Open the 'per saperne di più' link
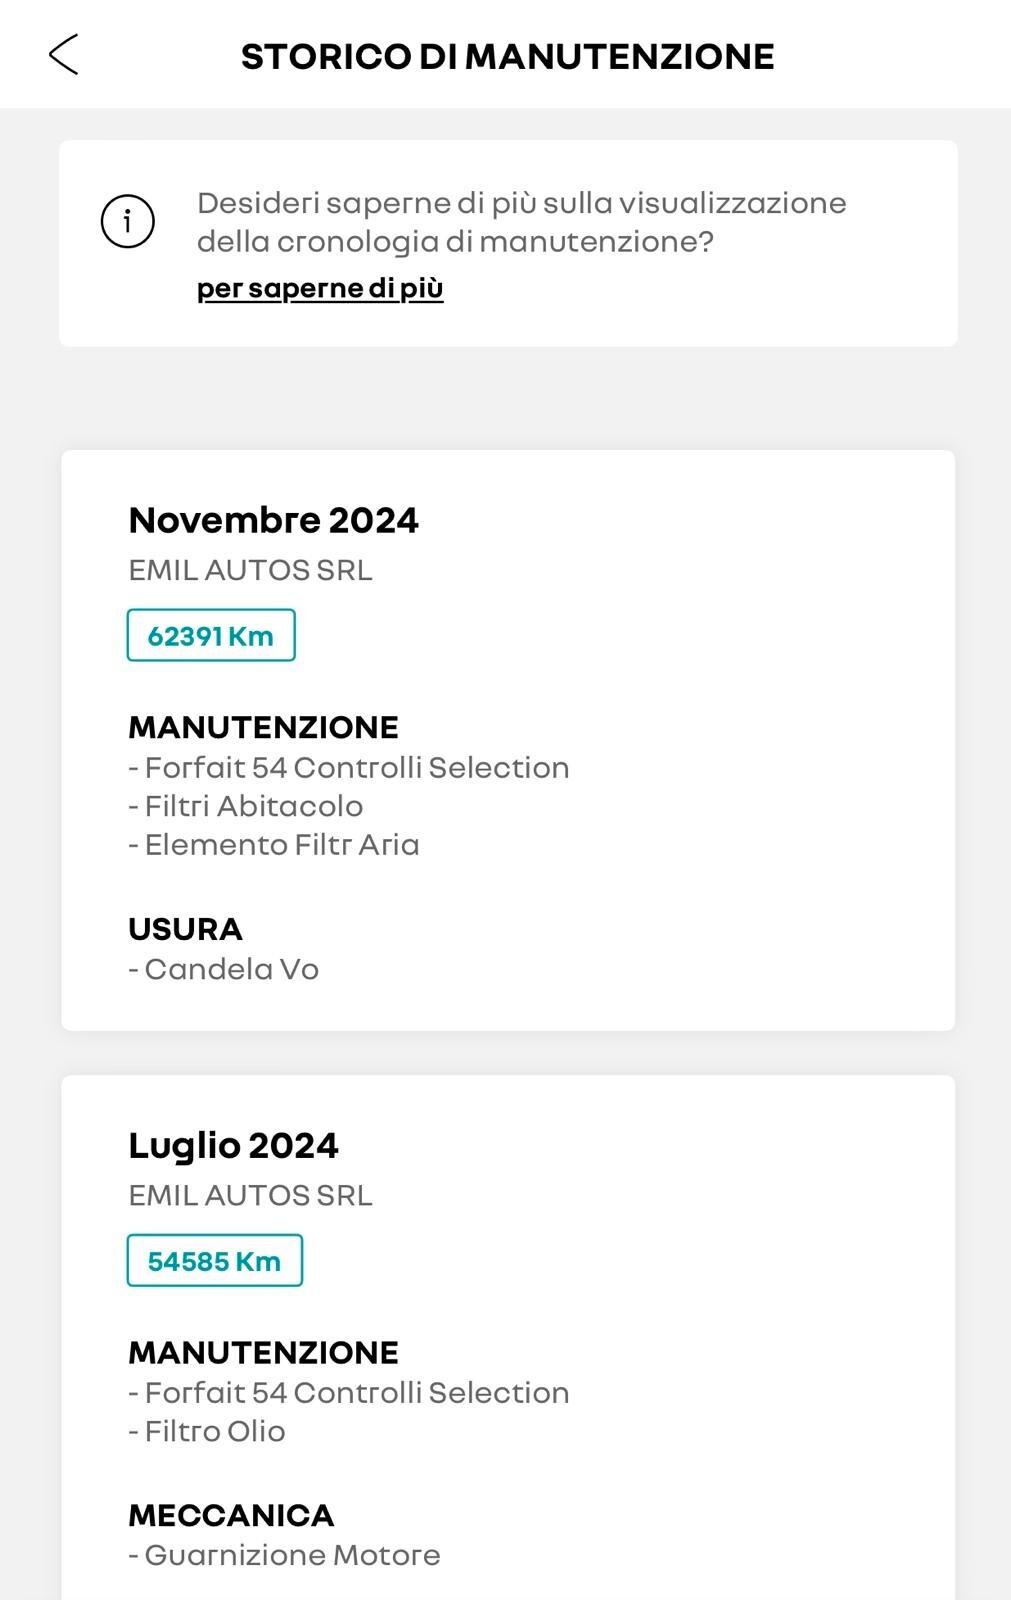Viewport: 1011px width, 1600px height. tap(320, 288)
